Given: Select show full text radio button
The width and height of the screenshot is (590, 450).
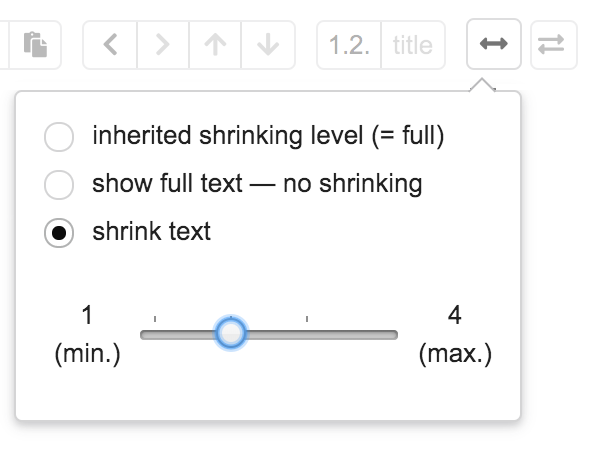Looking at the screenshot, I should [x=59, y=185].
